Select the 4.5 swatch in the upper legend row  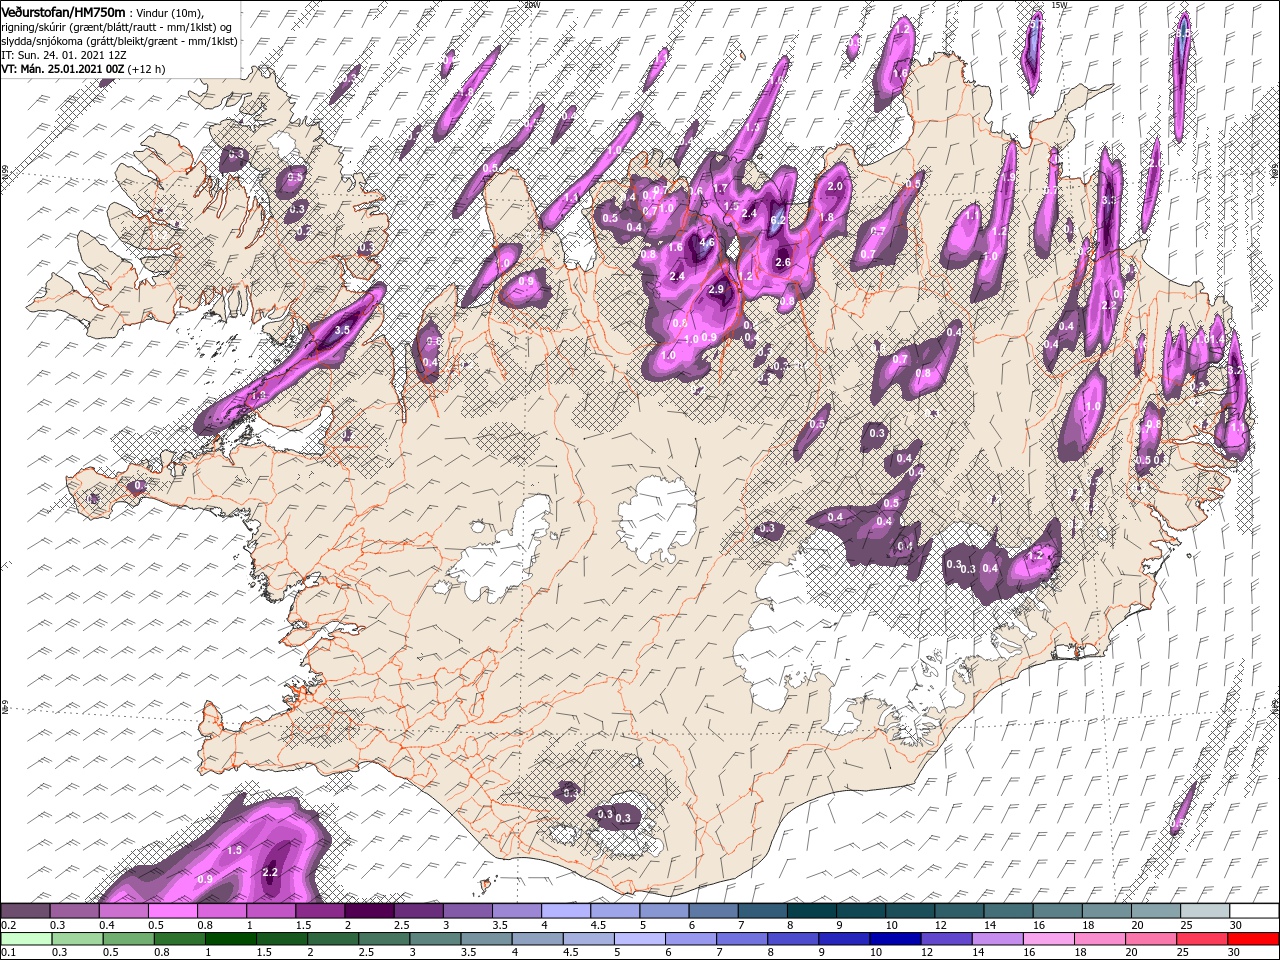pos(615,911)
